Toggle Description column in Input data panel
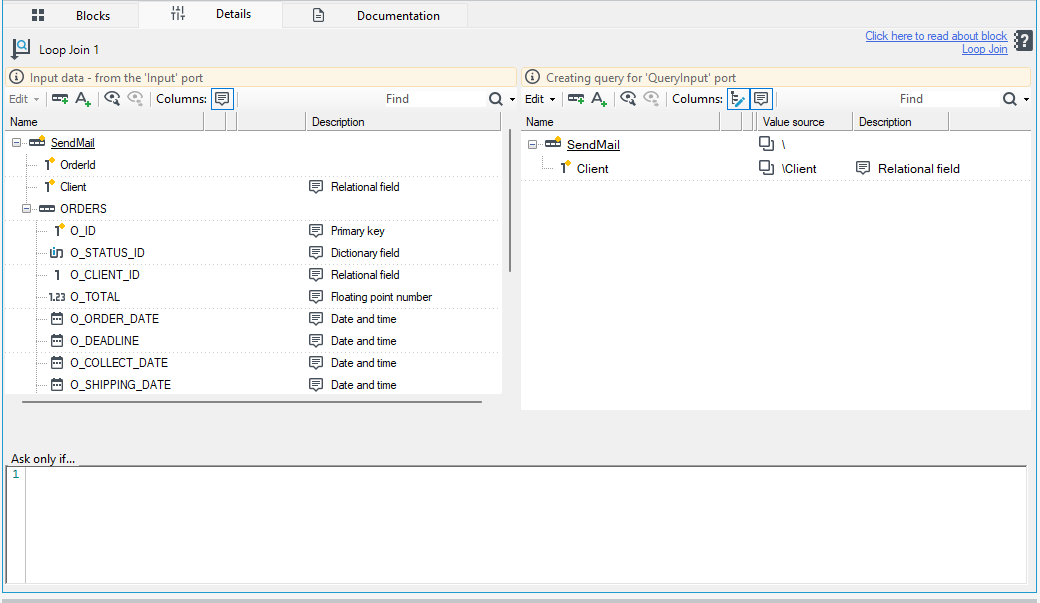Viewport: 1040px width, 603px height. tap(222, 99)
